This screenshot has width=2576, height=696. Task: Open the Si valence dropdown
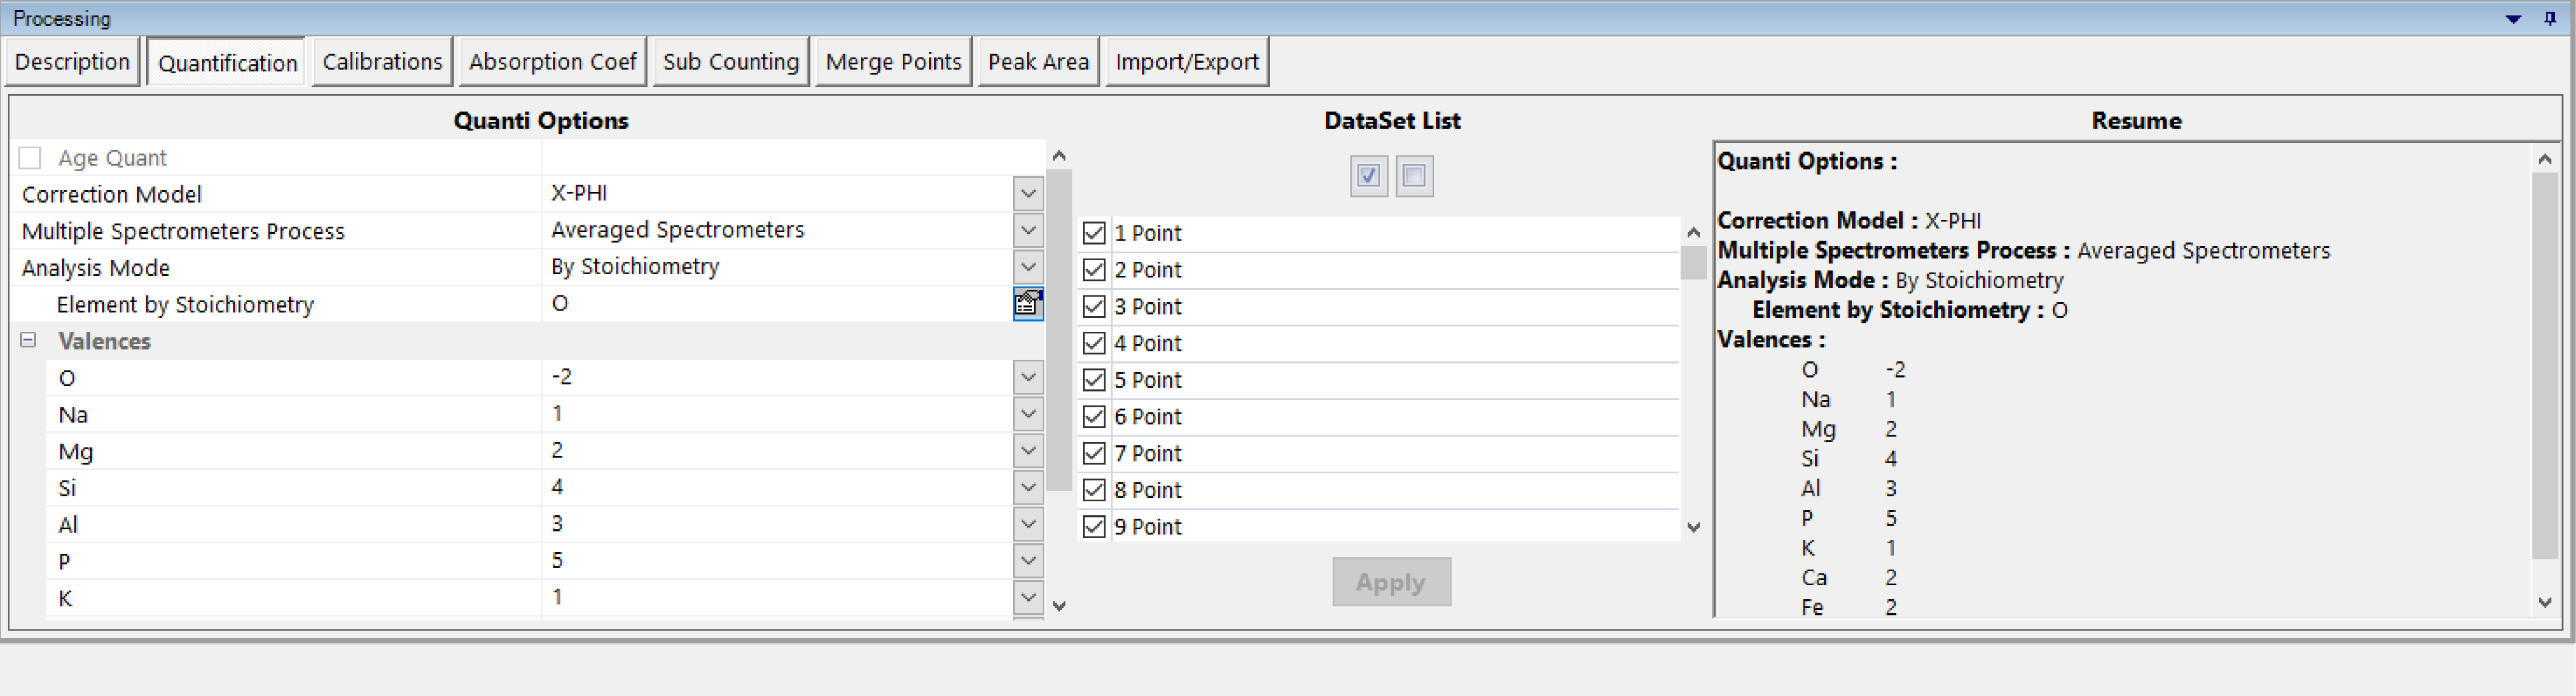click(1027, 488)
